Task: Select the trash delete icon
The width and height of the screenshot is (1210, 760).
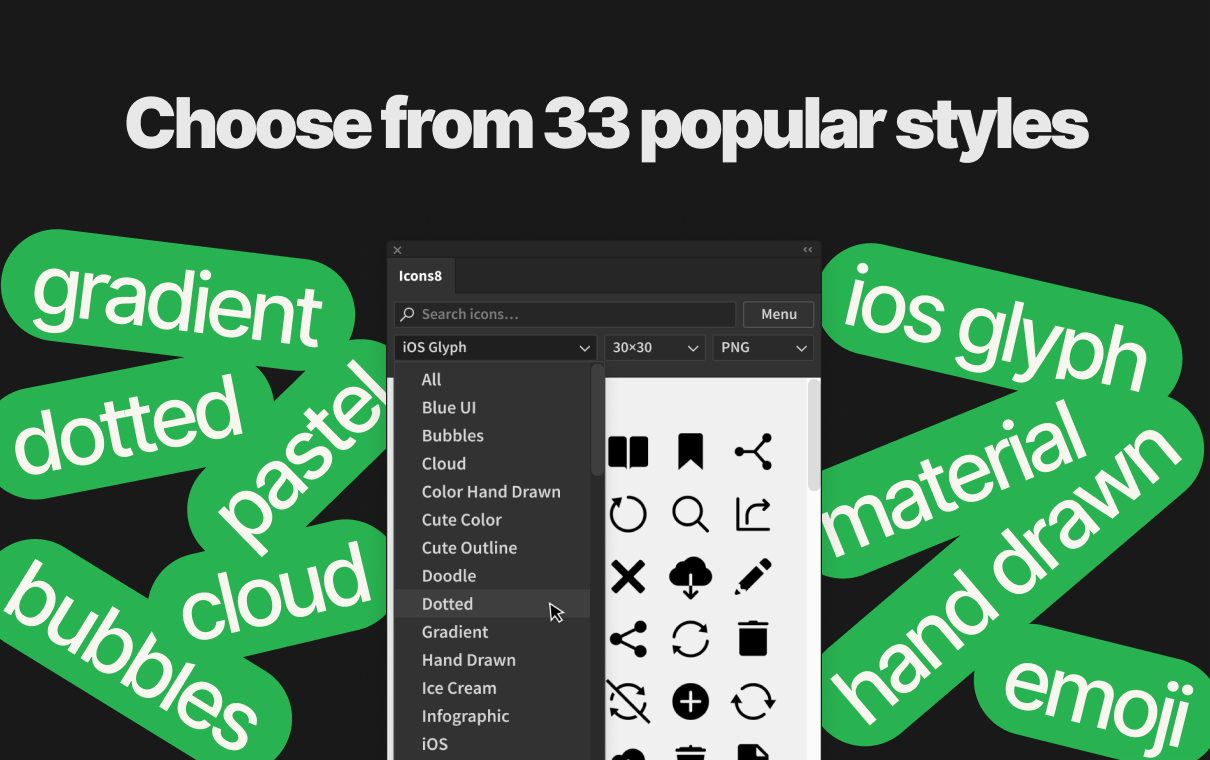Action: (753, 639)
